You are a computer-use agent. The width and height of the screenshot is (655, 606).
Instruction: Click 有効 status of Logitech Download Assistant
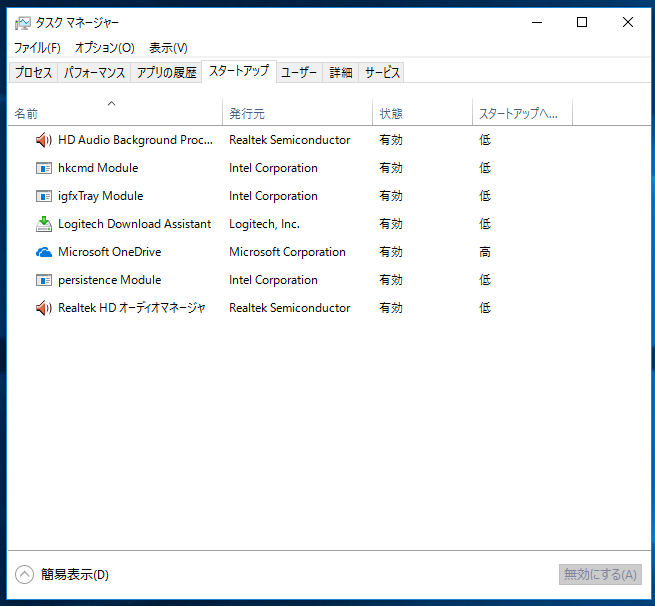[x=391, y=224]
